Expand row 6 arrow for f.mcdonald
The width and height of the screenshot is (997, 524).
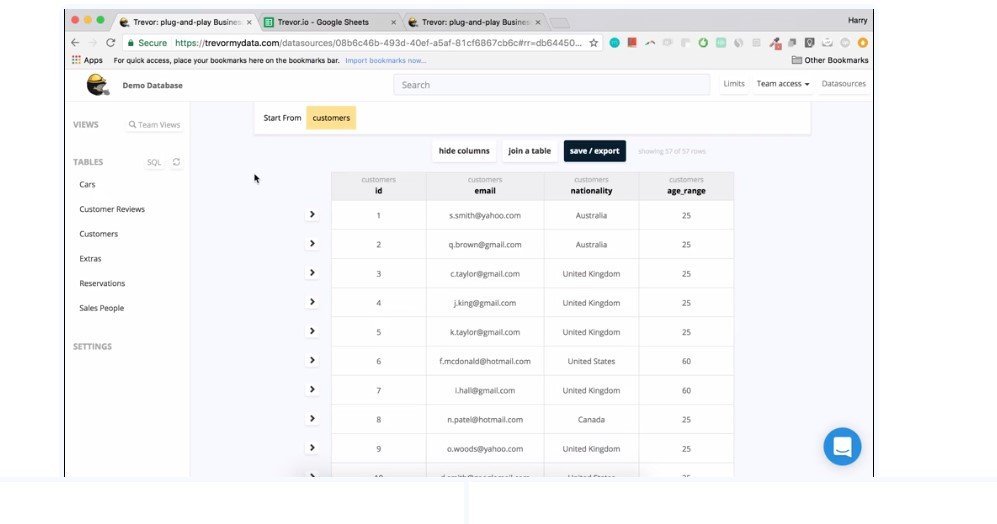pyautogui.click(x=312, y=361)
